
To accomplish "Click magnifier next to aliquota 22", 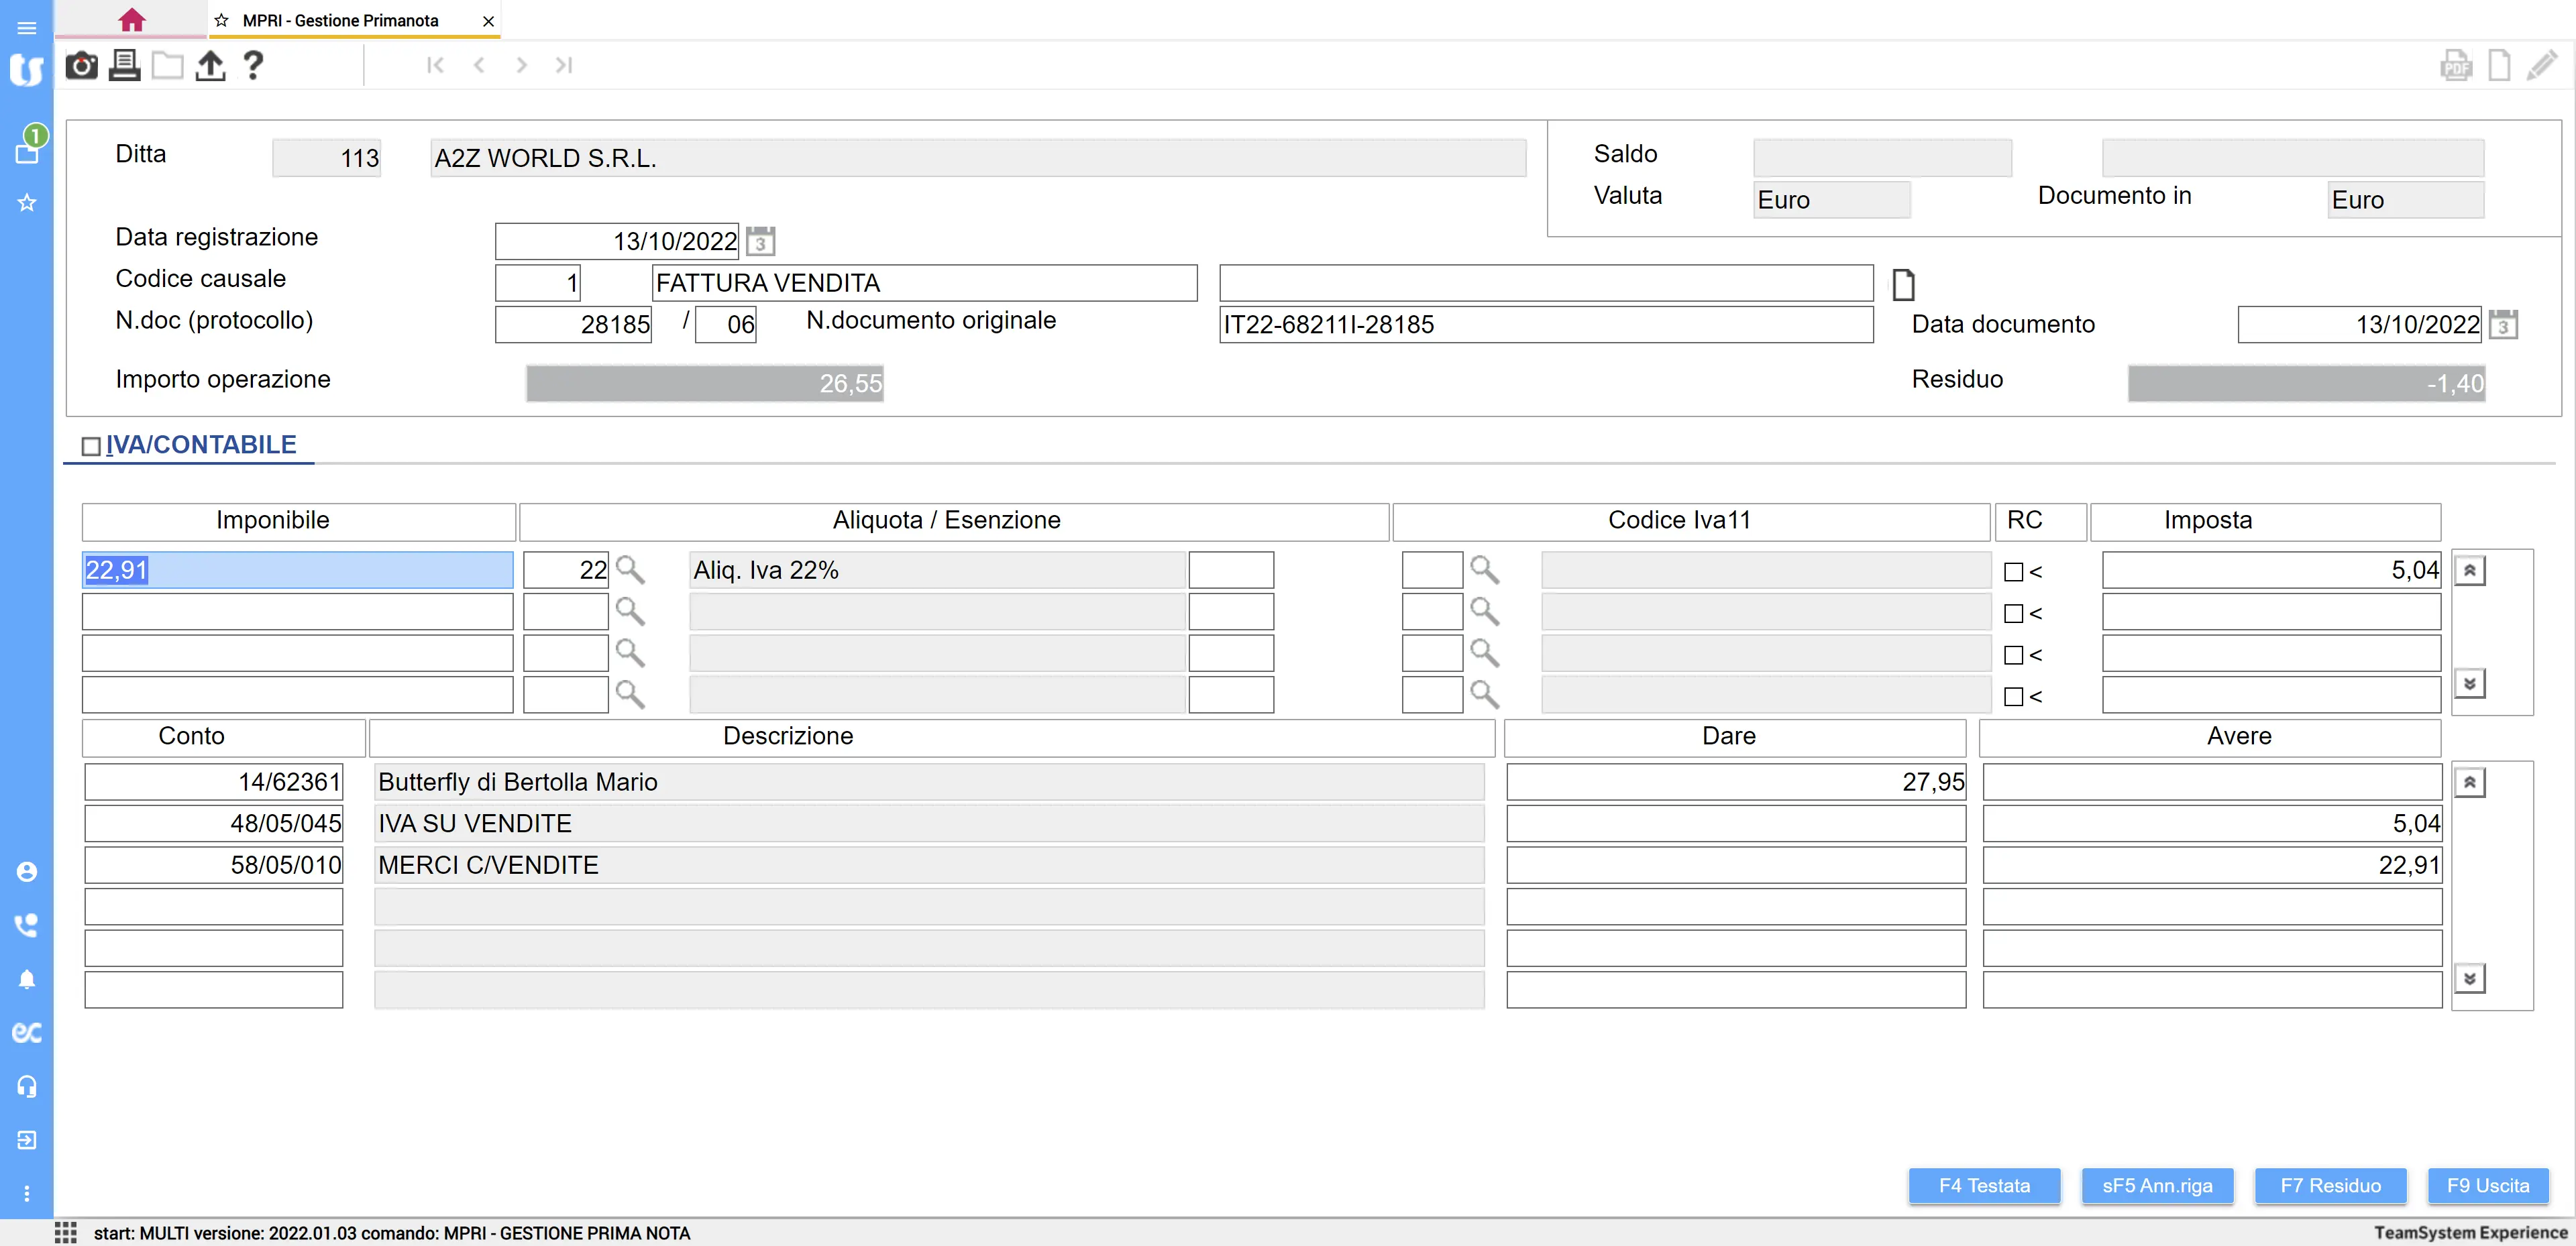I will [x=630, y=570].
